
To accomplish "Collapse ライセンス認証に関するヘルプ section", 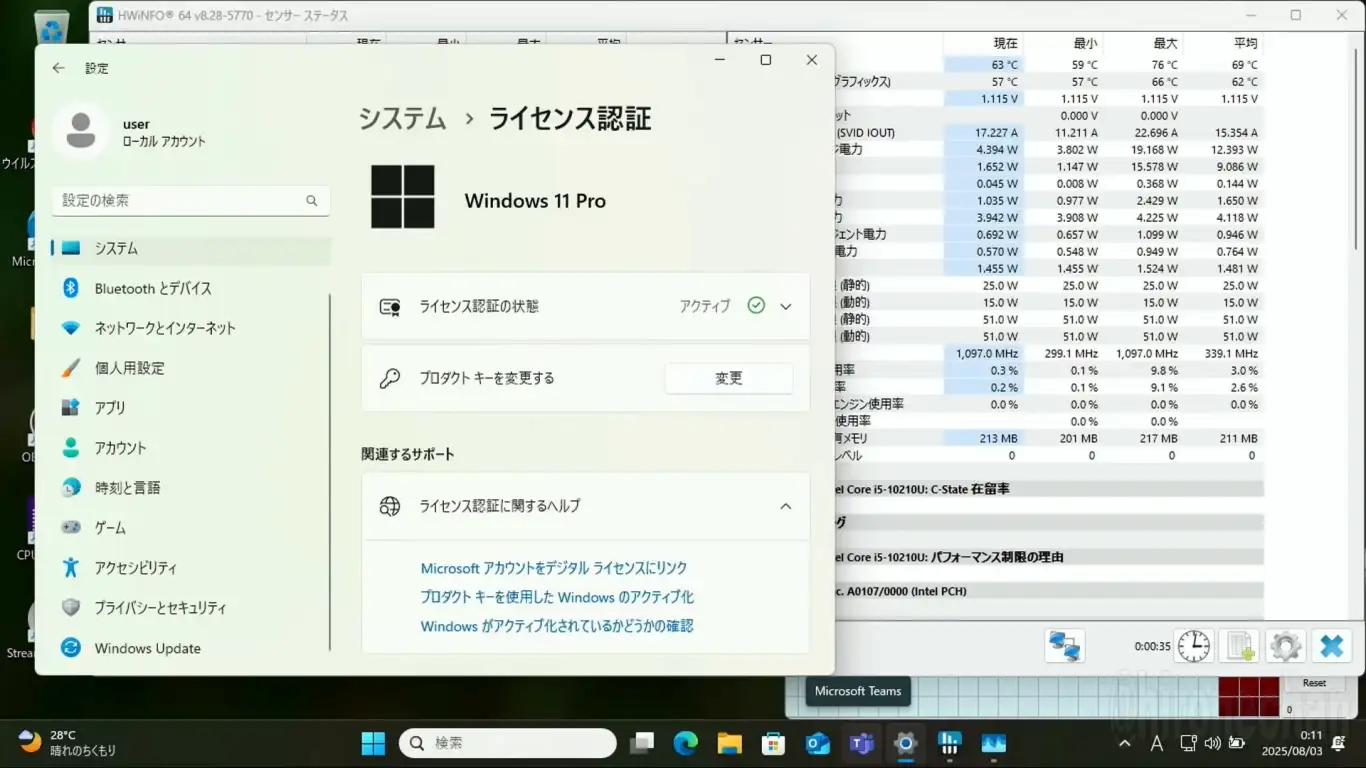I will (786, 506).
